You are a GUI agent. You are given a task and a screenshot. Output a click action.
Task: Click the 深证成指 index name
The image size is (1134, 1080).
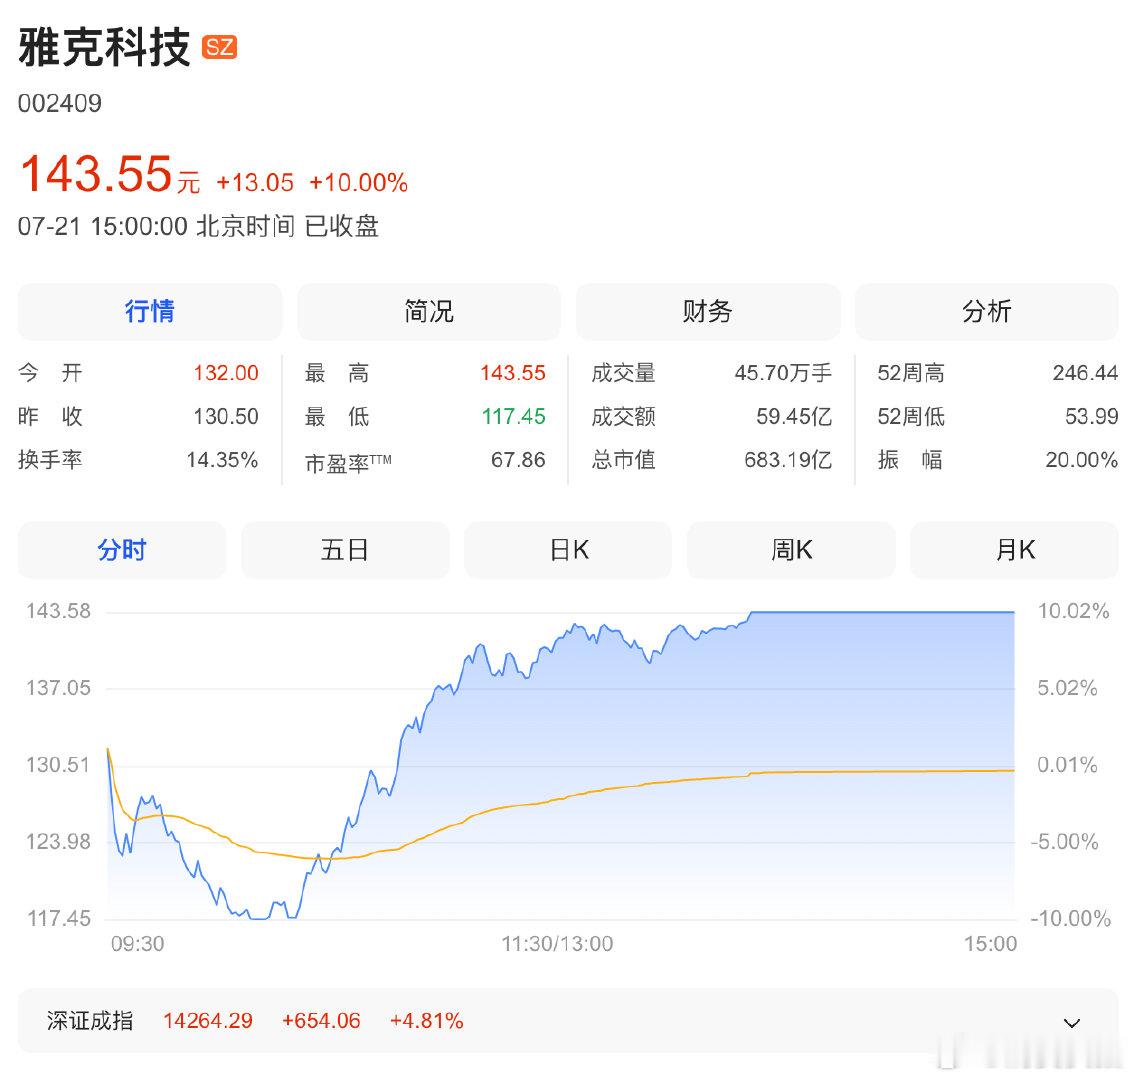90,1021
